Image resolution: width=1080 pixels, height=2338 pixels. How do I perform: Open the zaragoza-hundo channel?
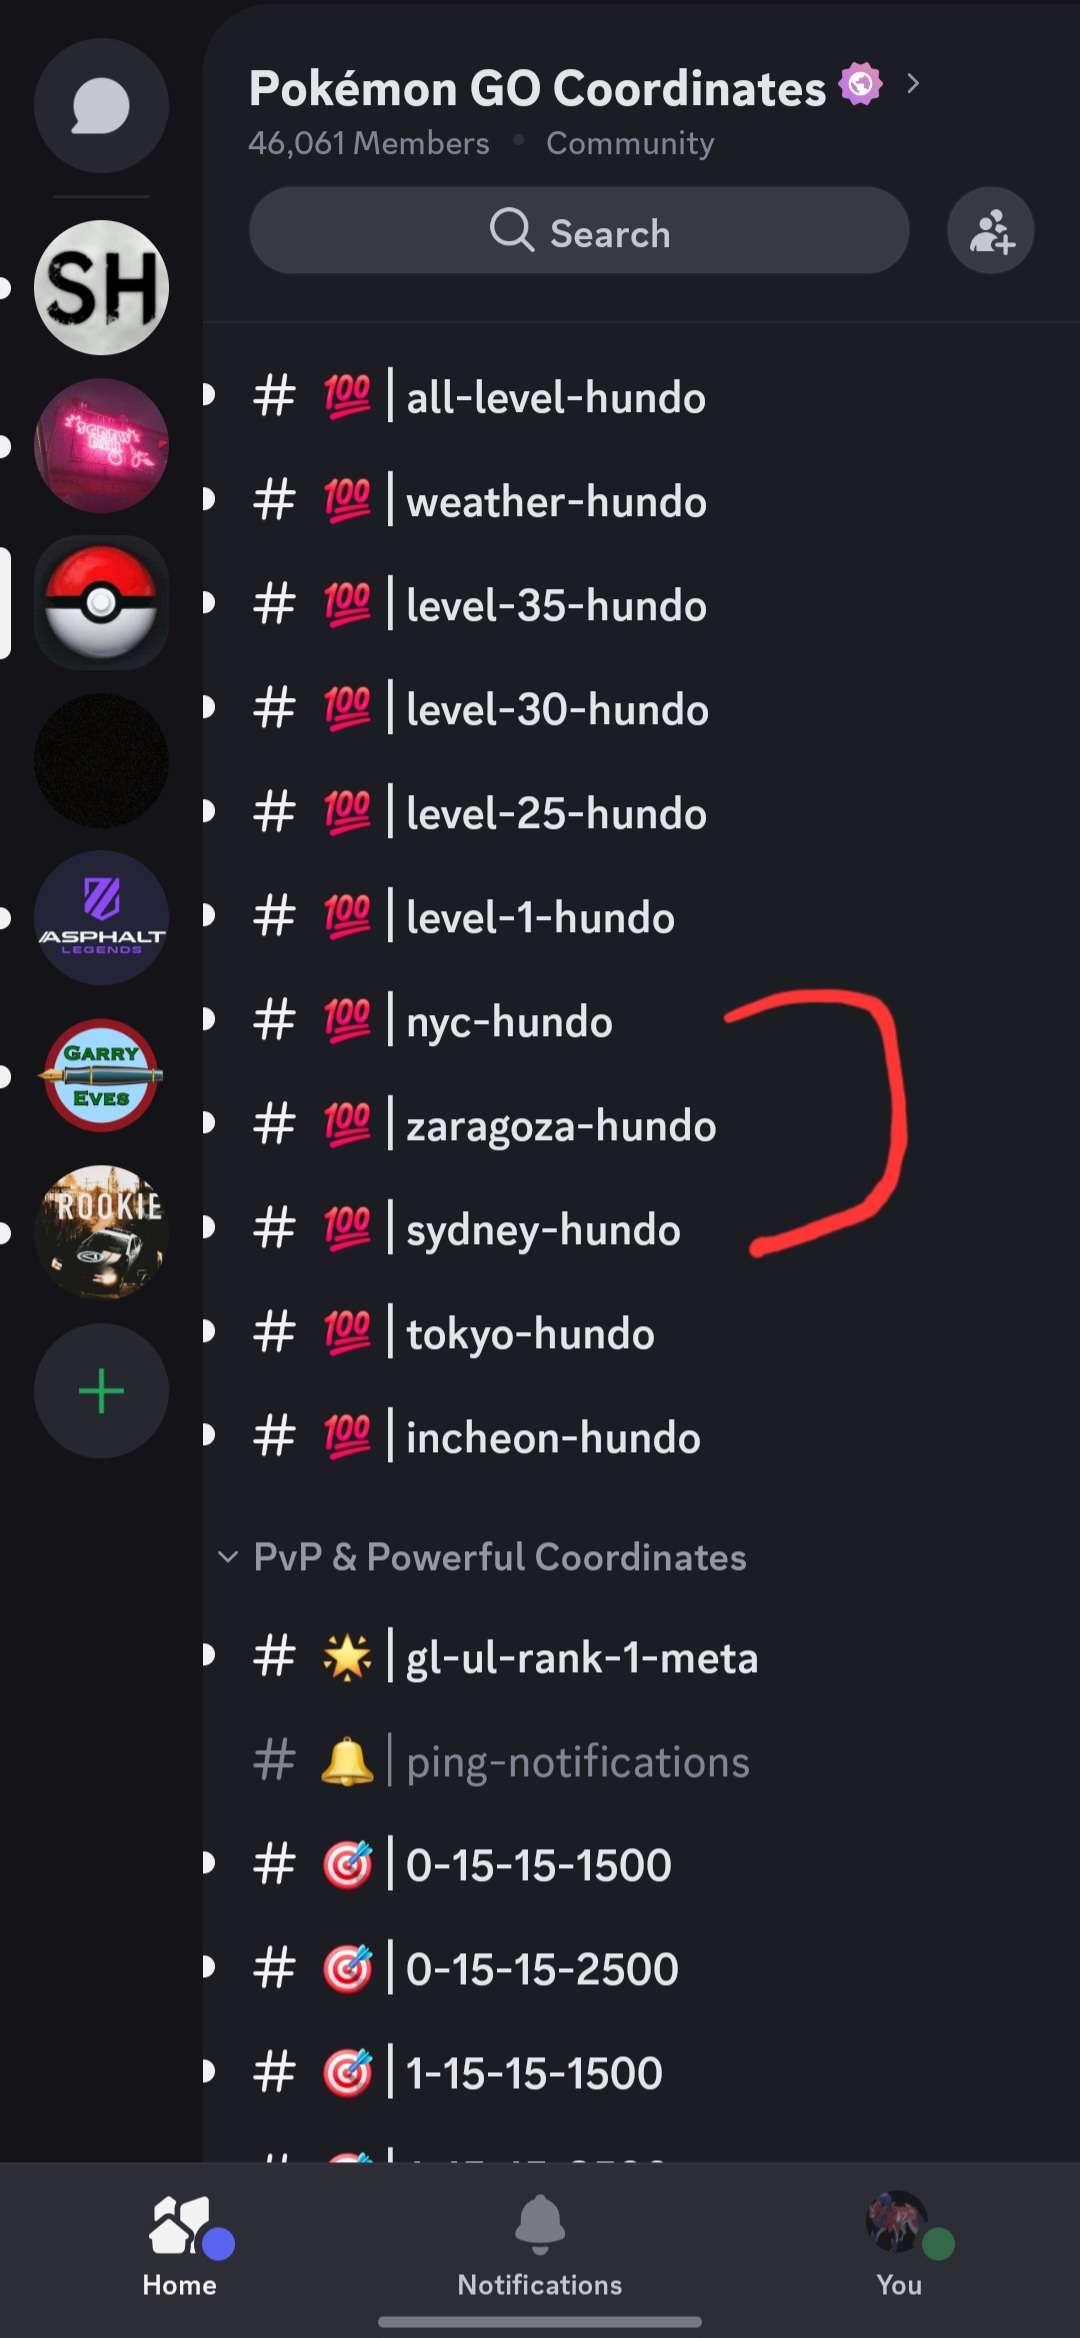[x=640, y=1126]
